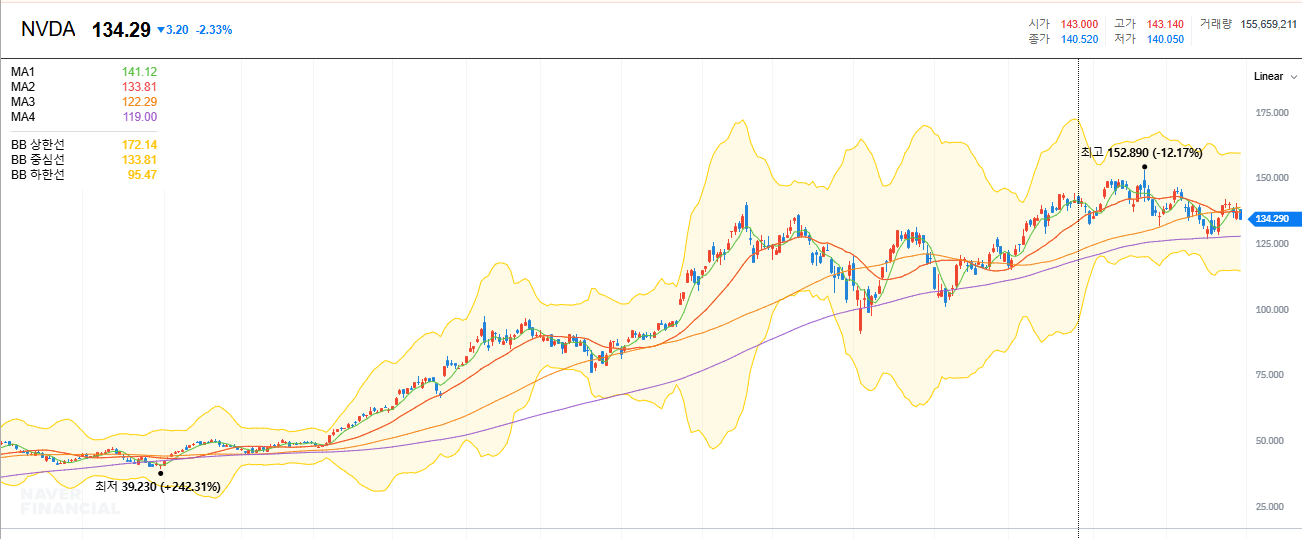Click the MA4 label in legend
Screen dimensions: 1302x539
coord(23,117)
